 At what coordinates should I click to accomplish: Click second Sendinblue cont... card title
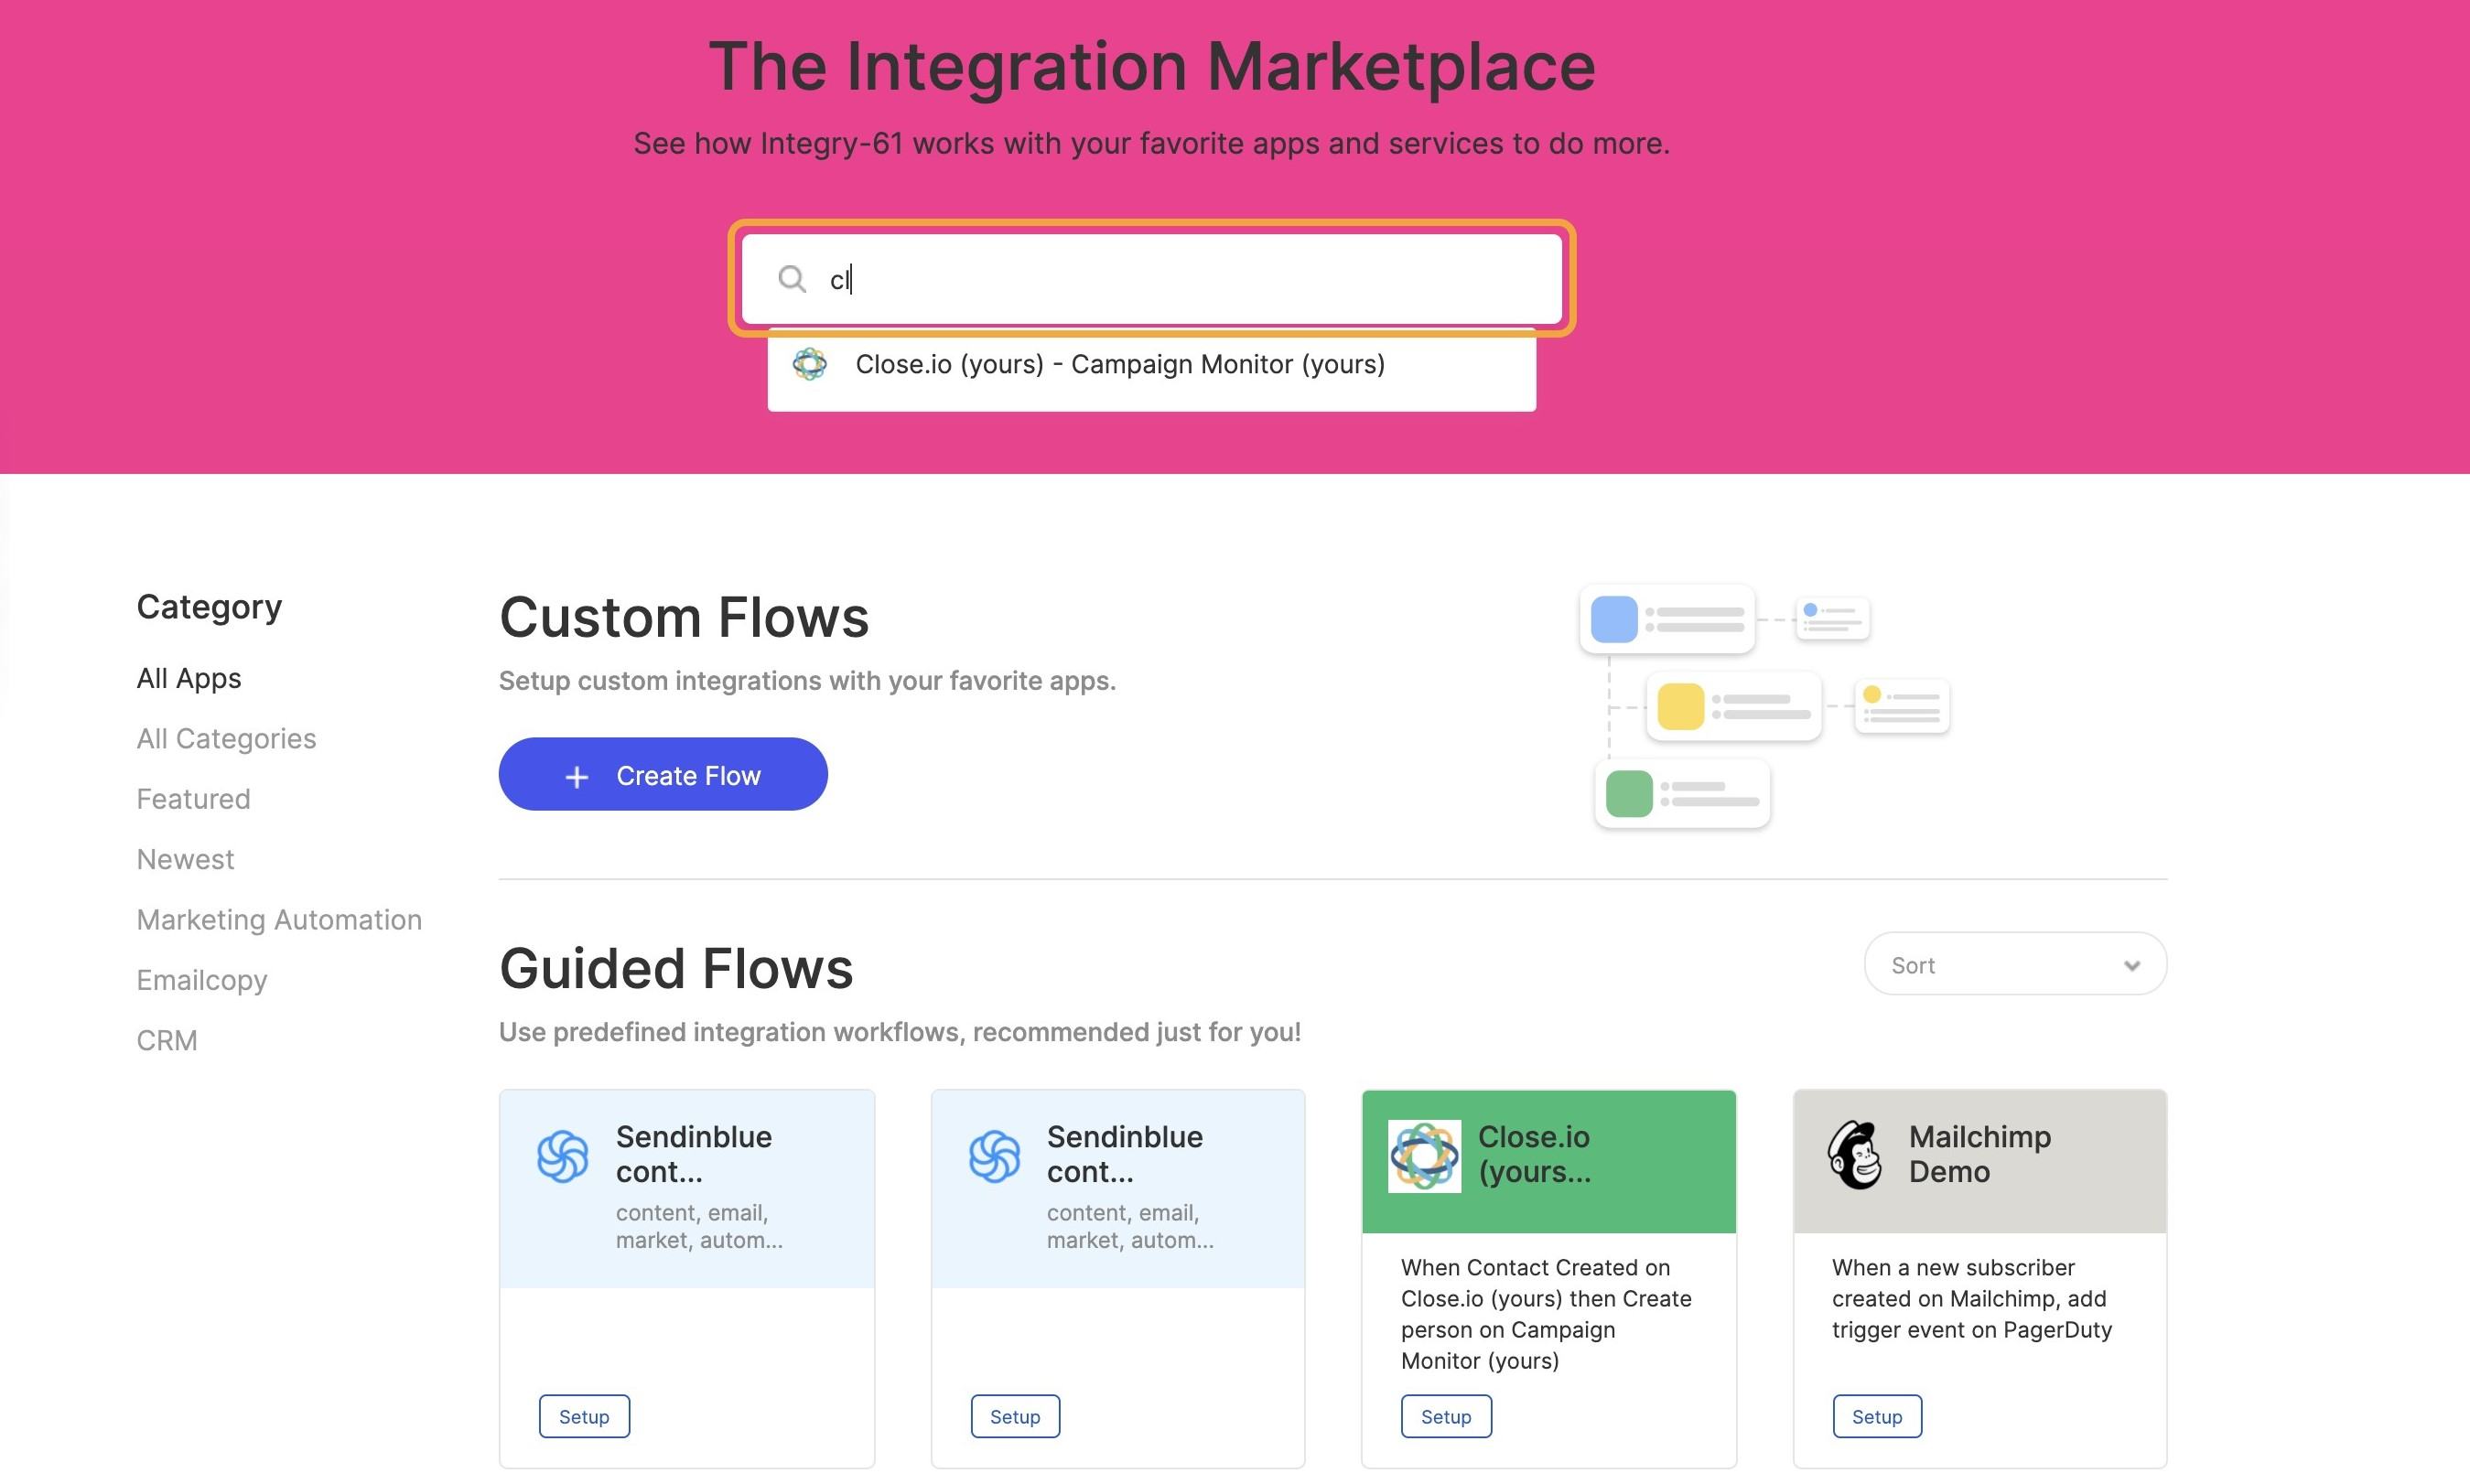coord(1124,1154)
